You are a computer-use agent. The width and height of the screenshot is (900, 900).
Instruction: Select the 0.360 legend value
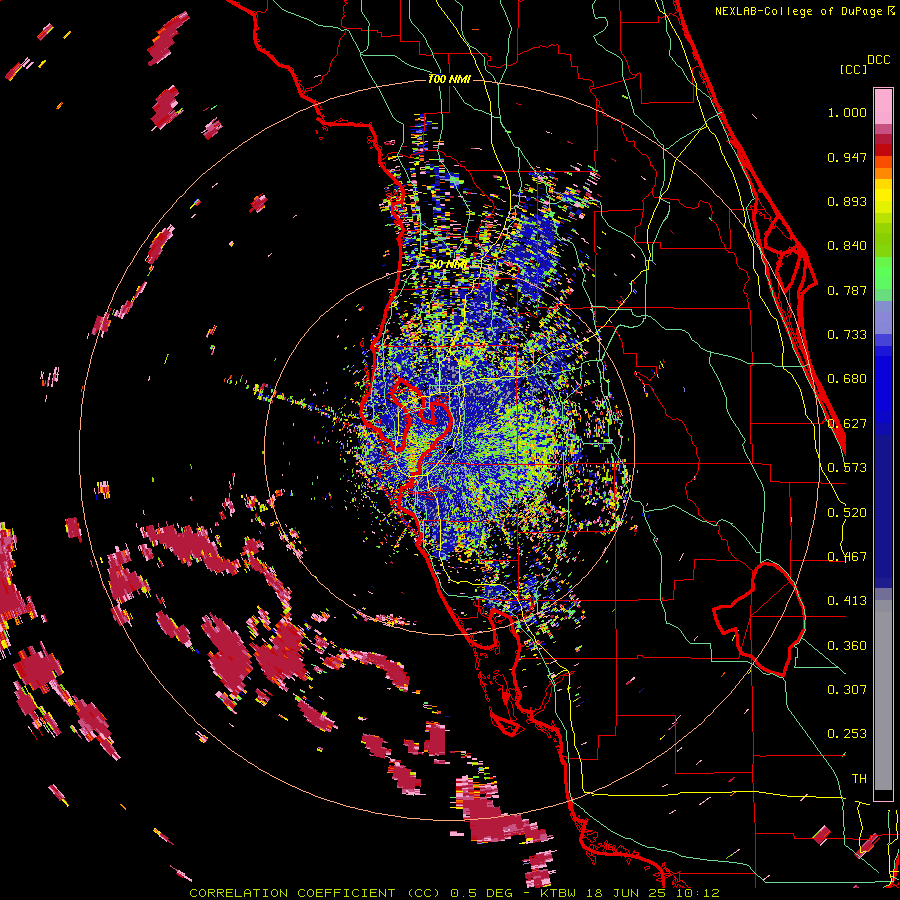(x=847, y=646)
